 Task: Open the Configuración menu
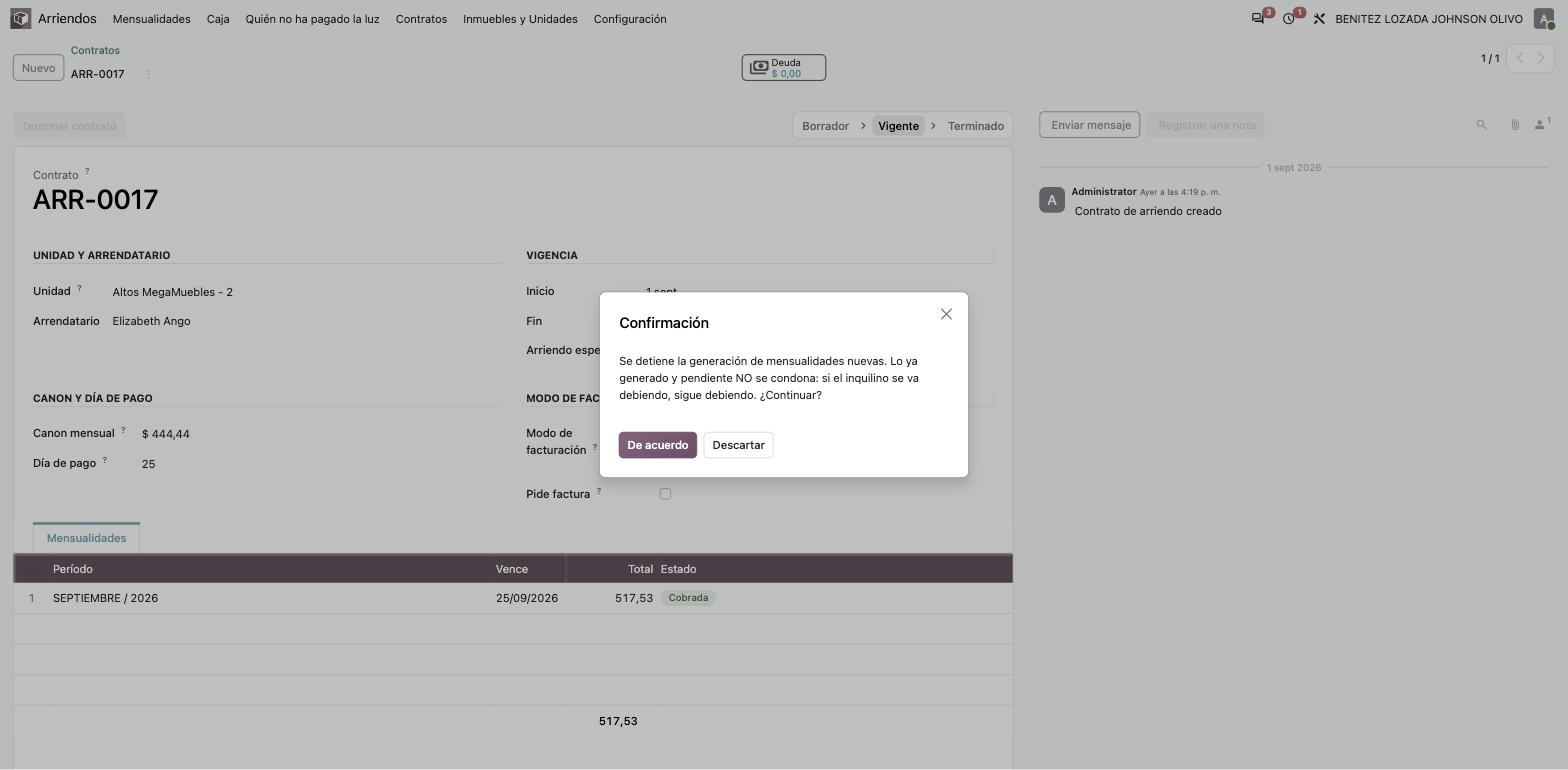(630, 19)
